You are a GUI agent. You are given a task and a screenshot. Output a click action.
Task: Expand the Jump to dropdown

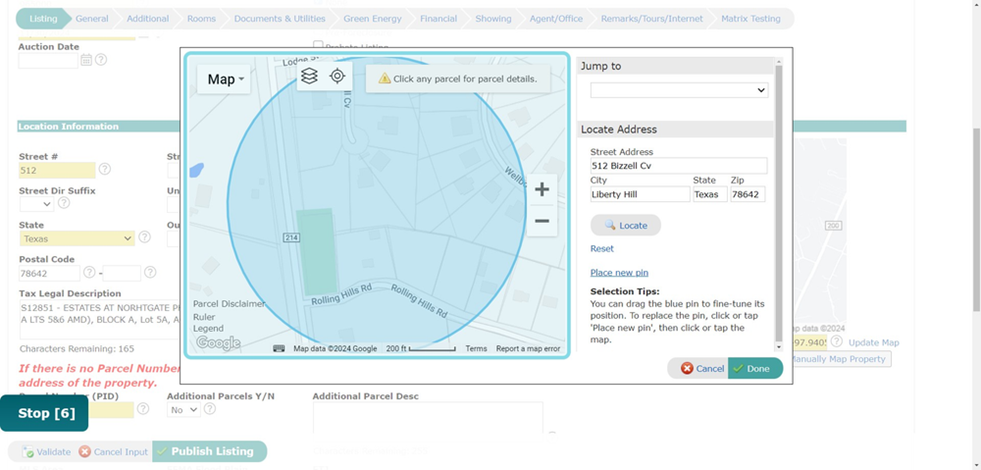tap(679, 90)
